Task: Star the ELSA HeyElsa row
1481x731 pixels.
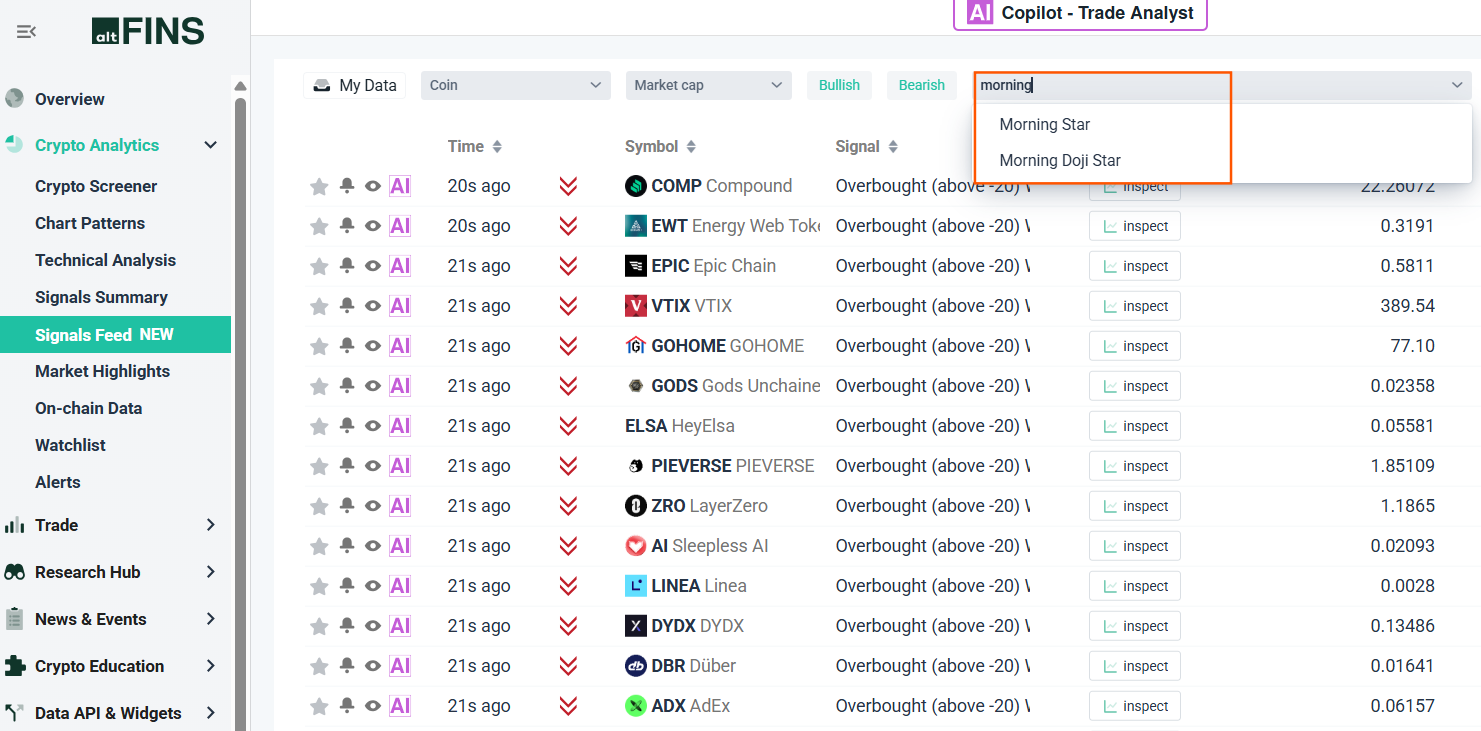Action: (x=319, y=426)
